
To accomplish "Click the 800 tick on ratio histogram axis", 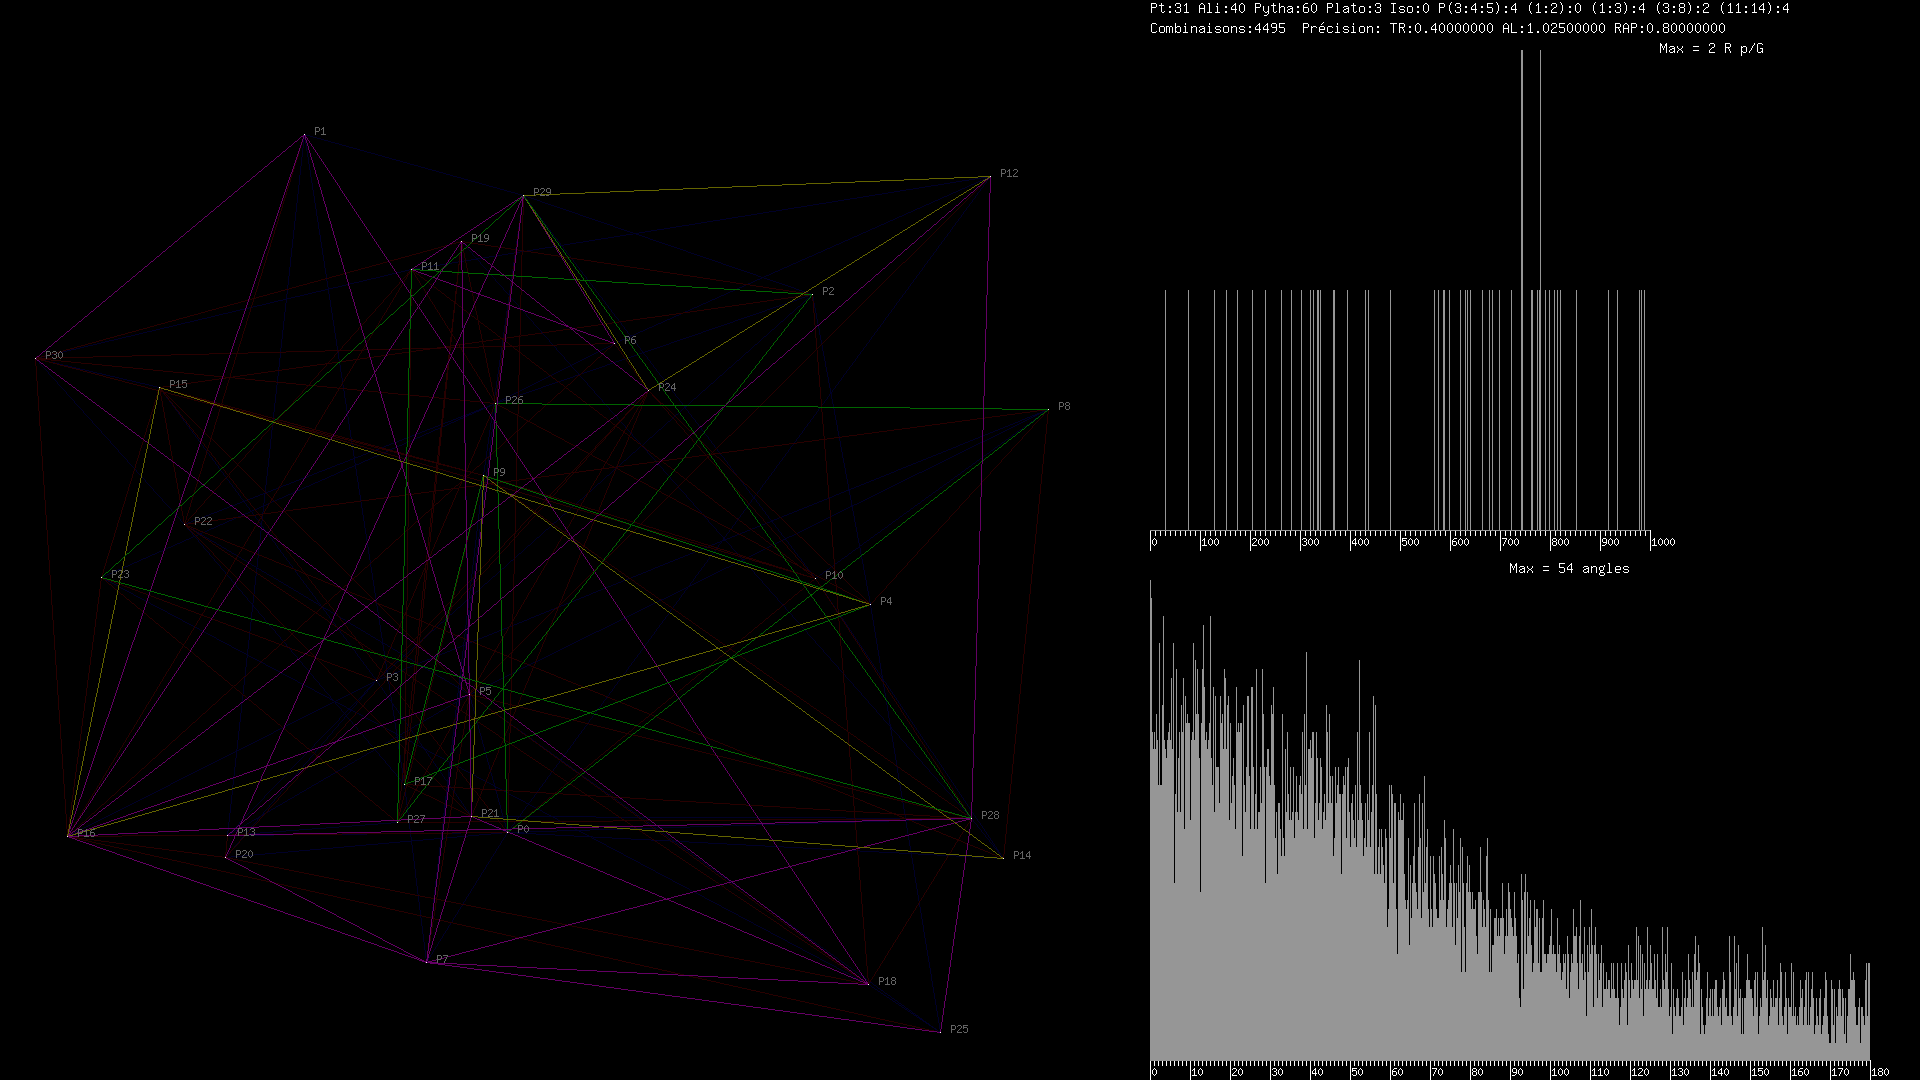I will [x=1560, y=543].
